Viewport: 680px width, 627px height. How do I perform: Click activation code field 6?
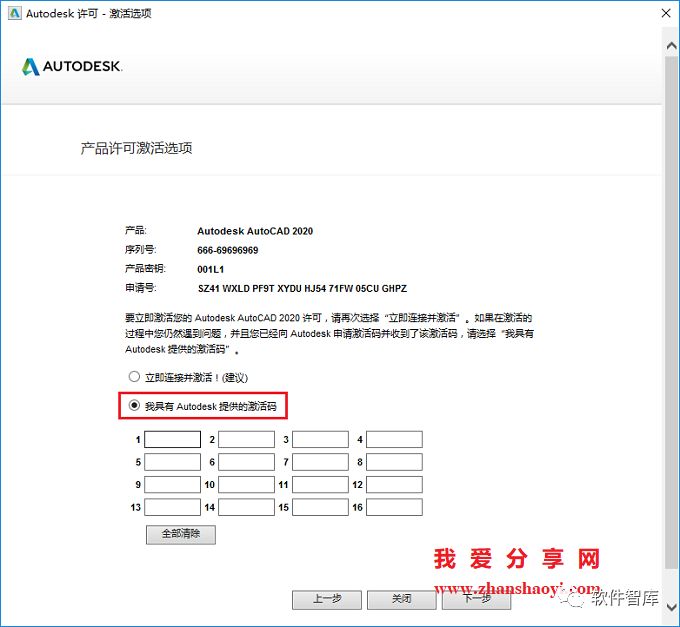[x=246, y=462]
